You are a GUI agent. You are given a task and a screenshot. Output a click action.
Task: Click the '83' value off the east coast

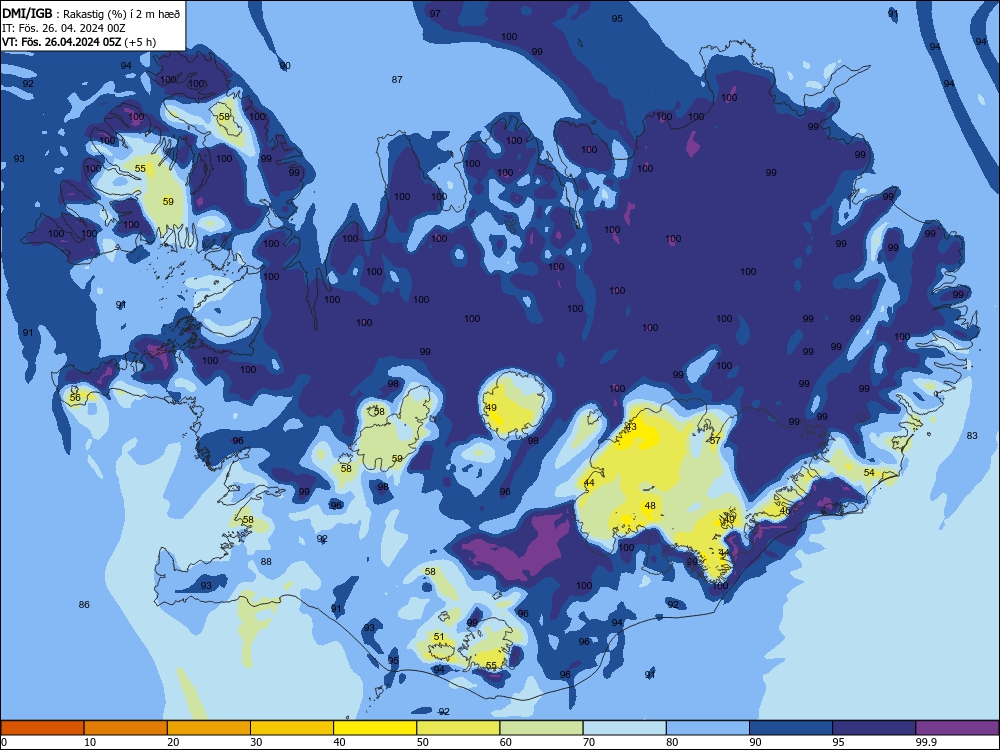972,436
